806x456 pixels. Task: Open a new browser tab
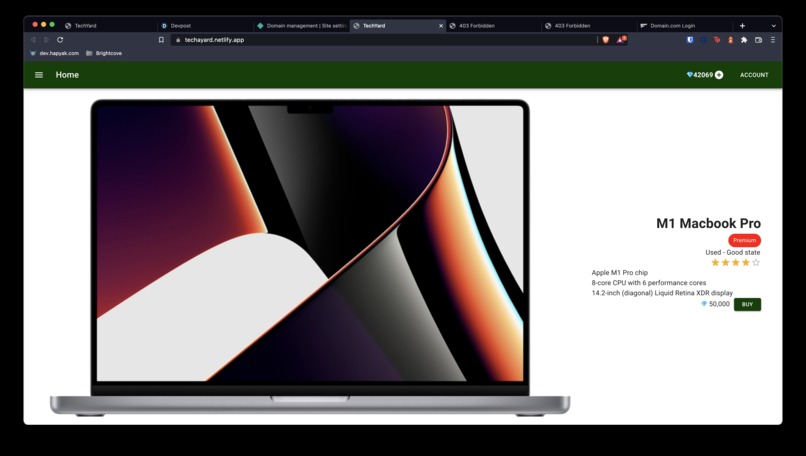tap(742, 26)
